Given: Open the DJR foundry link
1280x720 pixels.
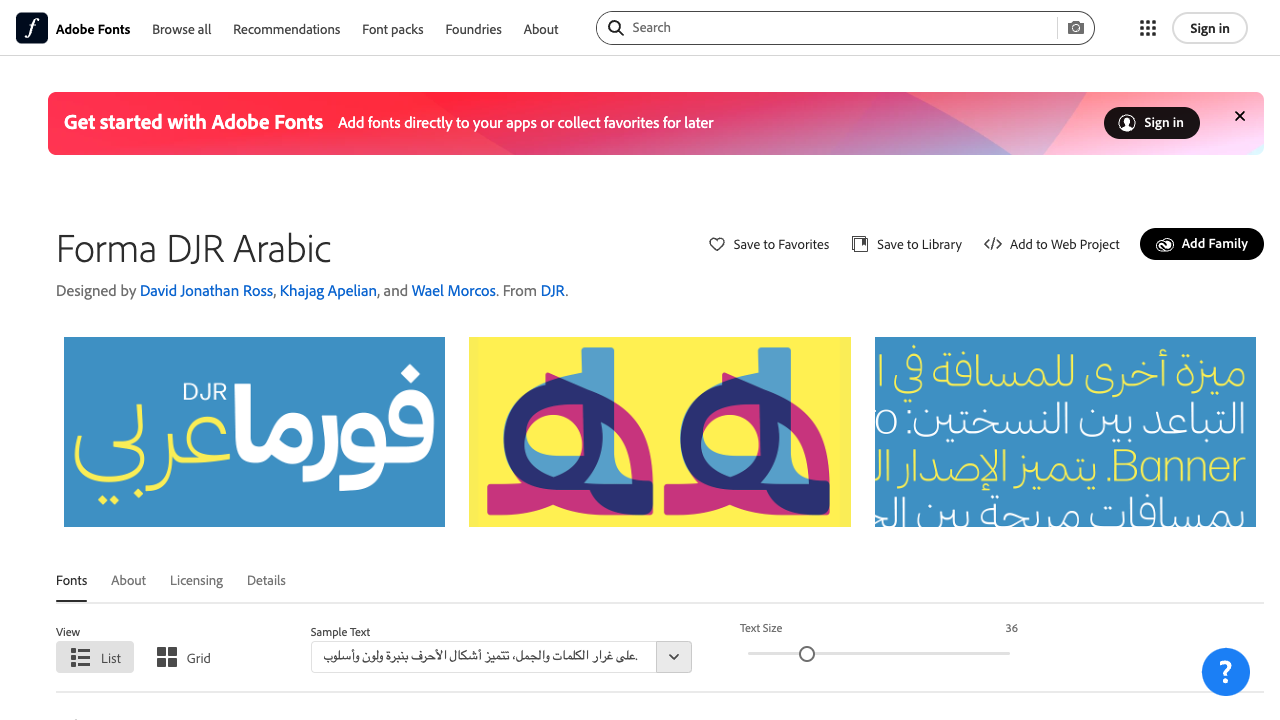Looking at the screenshot, I should point(553,291).
